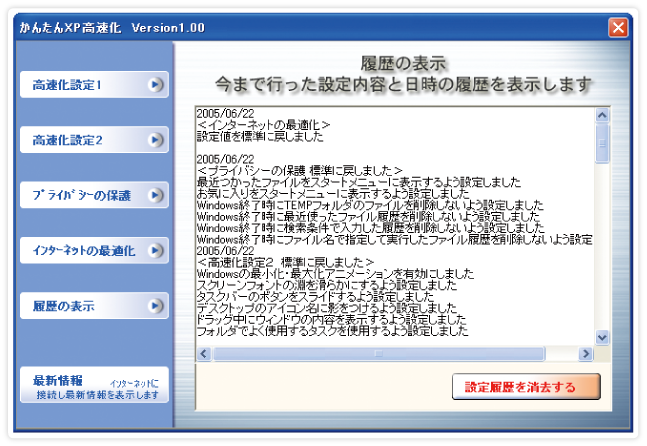The height and width of the screenshot is (446, 647).
Task: Click the horizontal scrollbar thumb
Action: tap(379, 354)
